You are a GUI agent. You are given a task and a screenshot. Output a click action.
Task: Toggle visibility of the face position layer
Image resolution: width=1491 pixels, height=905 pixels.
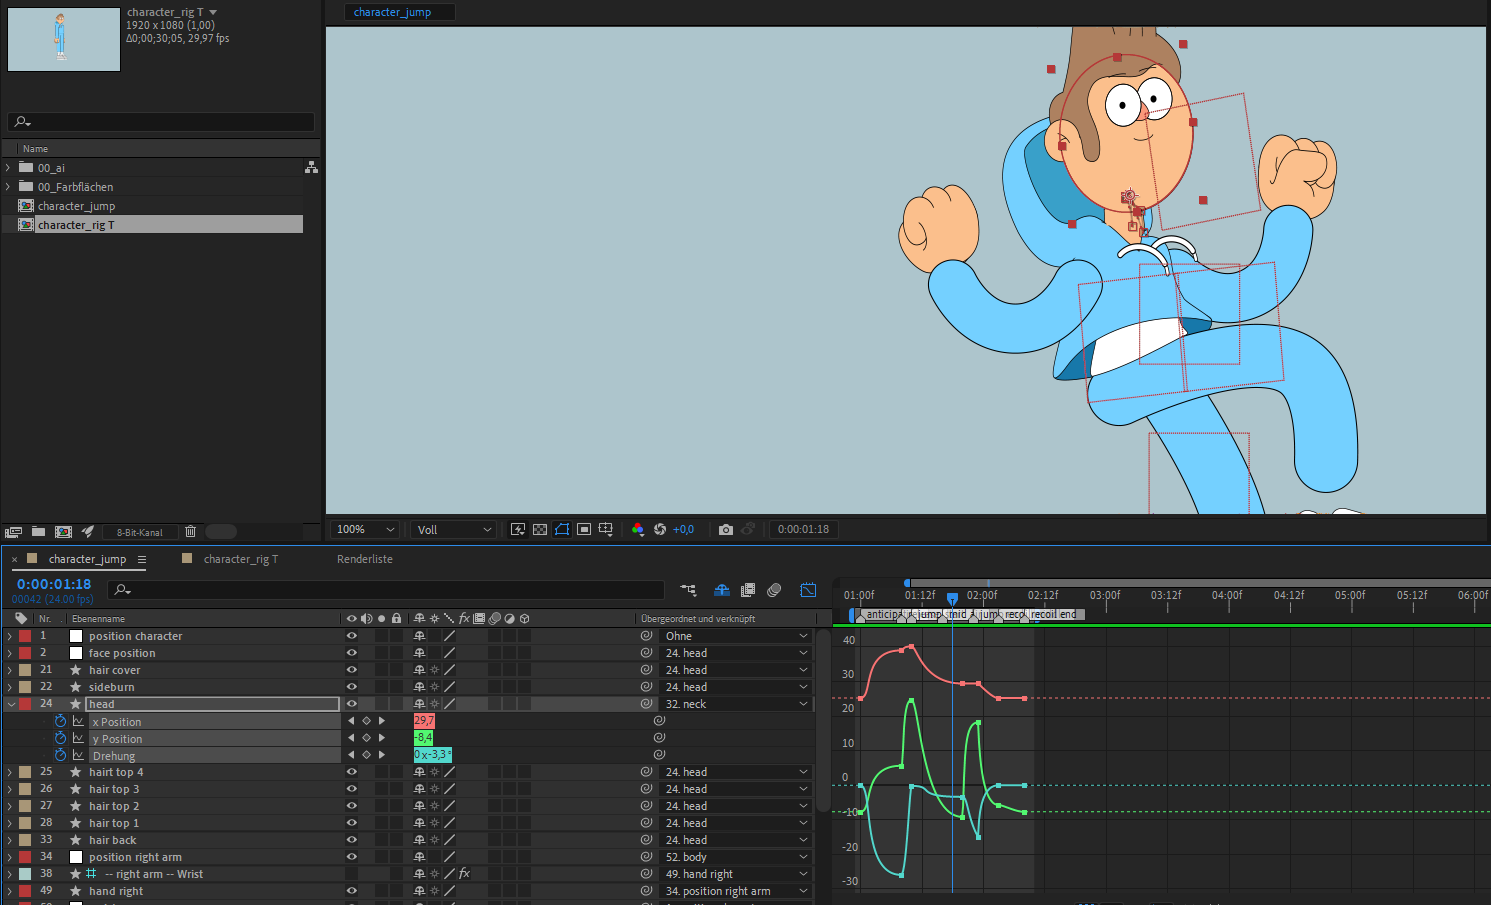351,653
